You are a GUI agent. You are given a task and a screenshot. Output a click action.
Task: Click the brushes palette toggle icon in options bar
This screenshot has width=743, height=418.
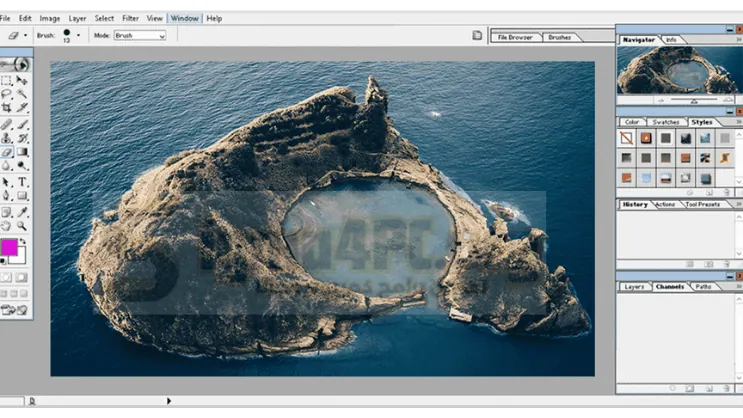point(477,36)
